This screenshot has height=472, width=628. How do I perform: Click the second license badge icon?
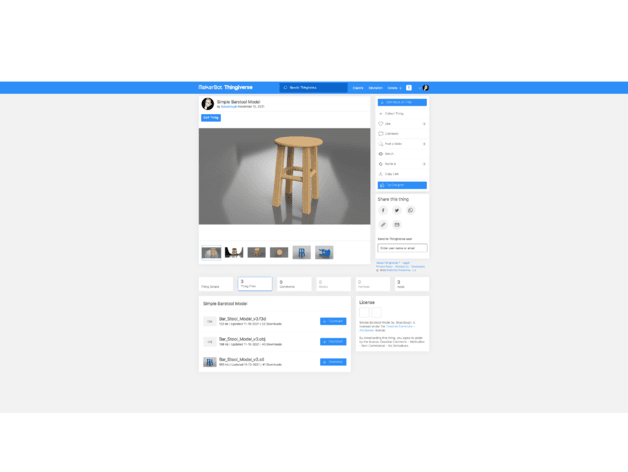pos(376,313)
